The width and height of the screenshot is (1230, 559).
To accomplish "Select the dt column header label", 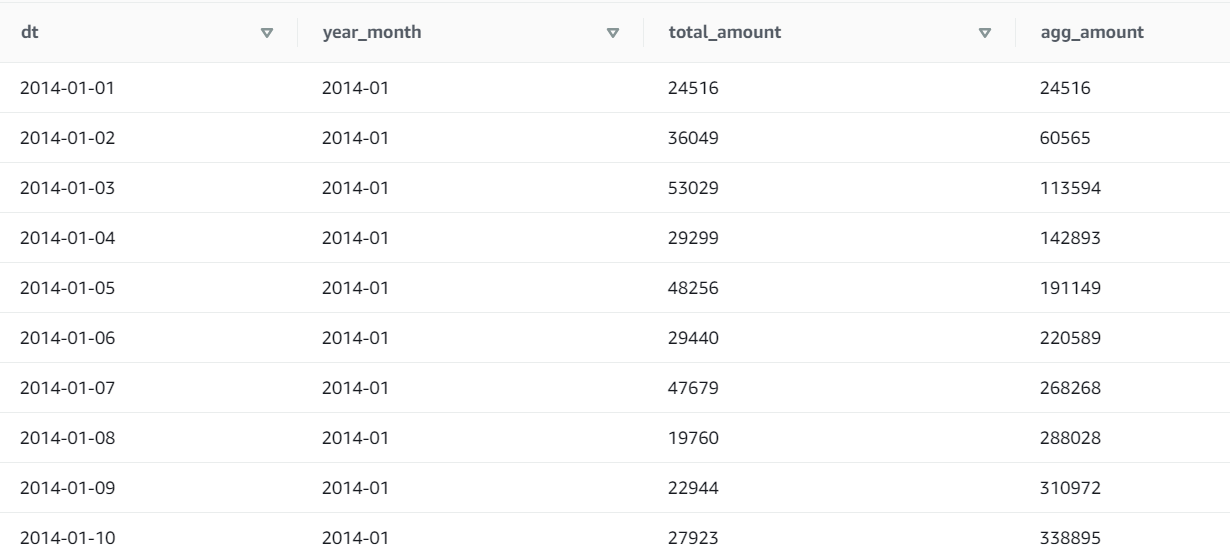I will (30, 33).
